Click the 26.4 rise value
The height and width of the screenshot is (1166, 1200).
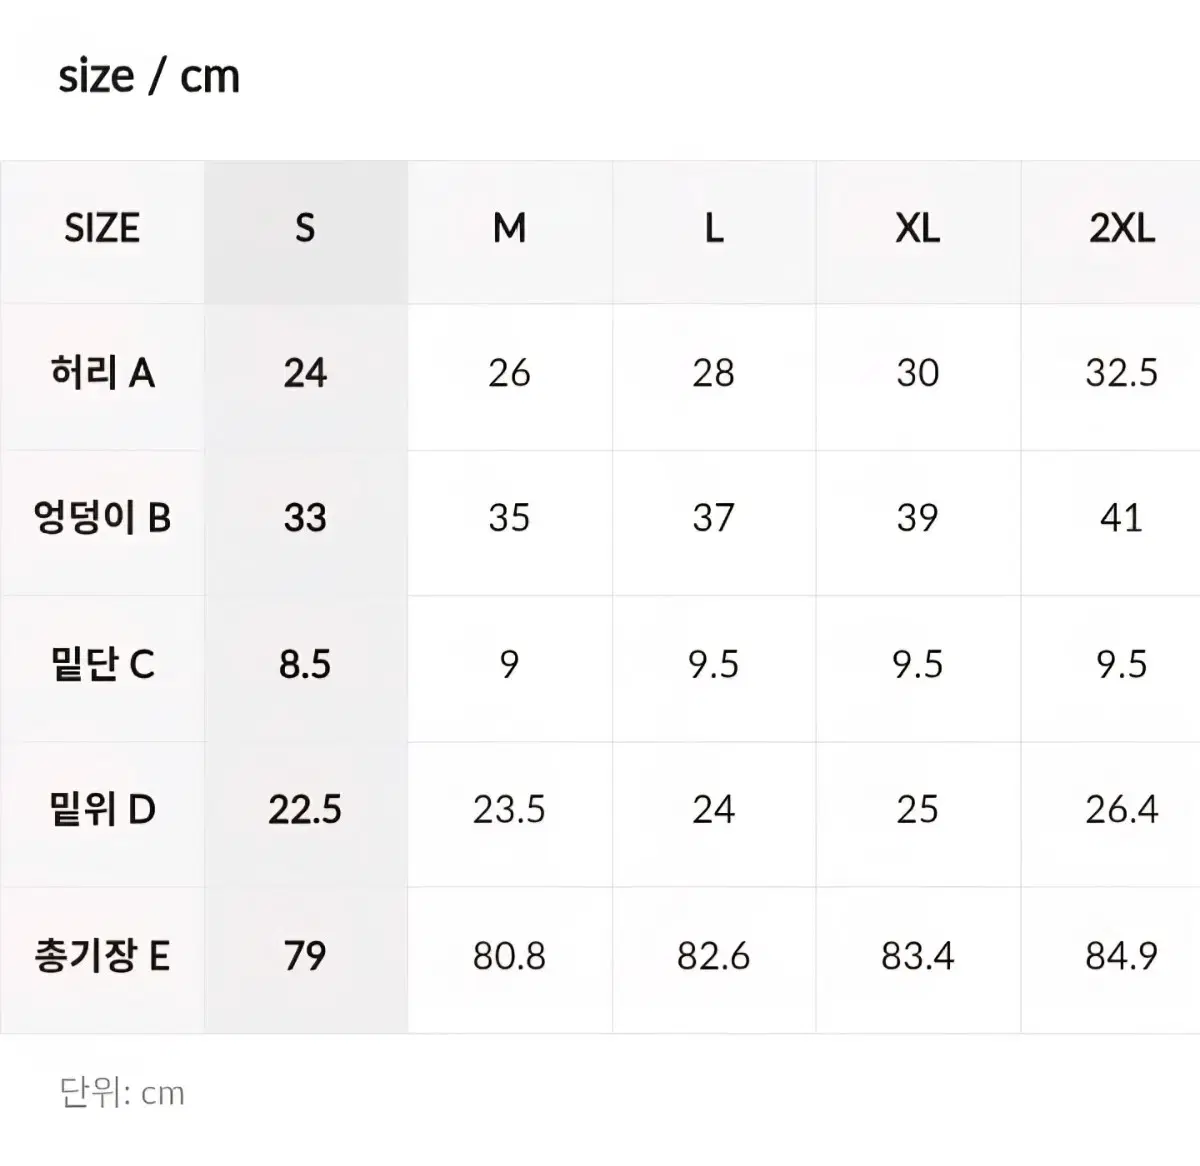click(1121, 809)
